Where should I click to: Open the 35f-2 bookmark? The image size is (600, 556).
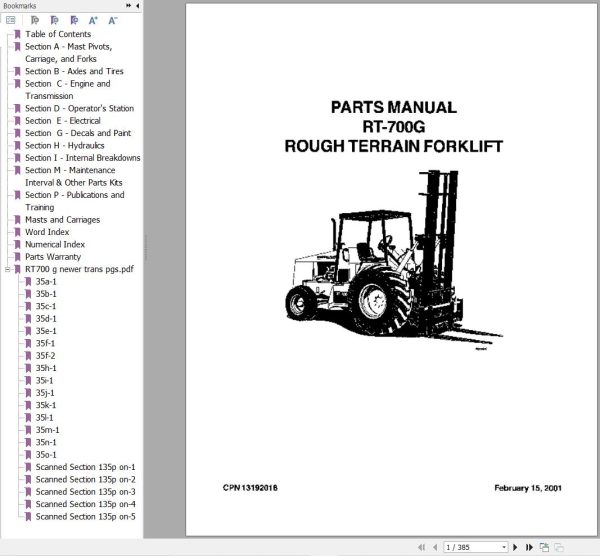coord(46,355)
